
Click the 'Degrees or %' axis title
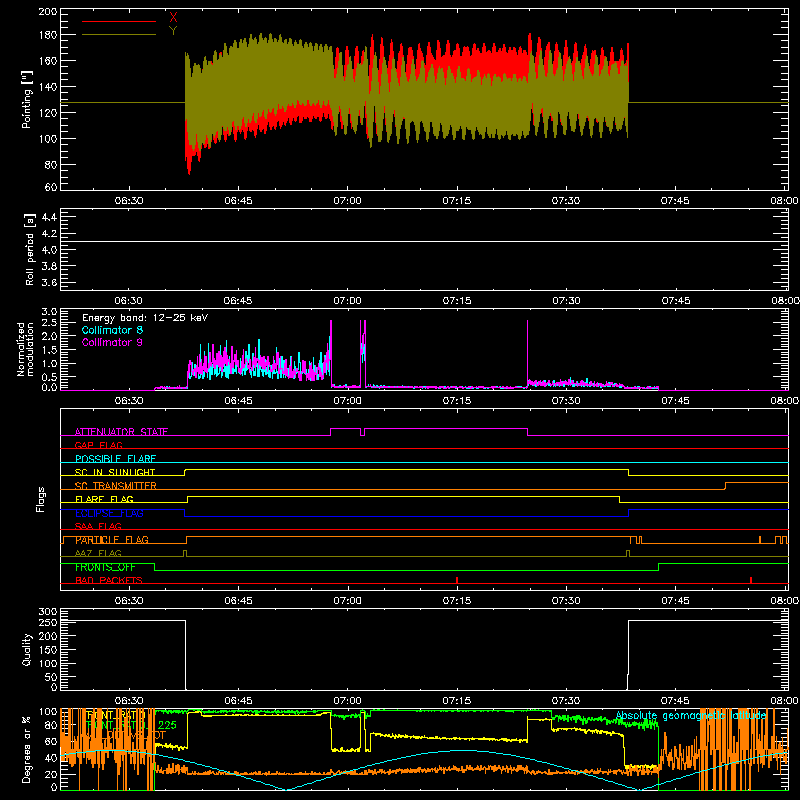pos(27,749)
